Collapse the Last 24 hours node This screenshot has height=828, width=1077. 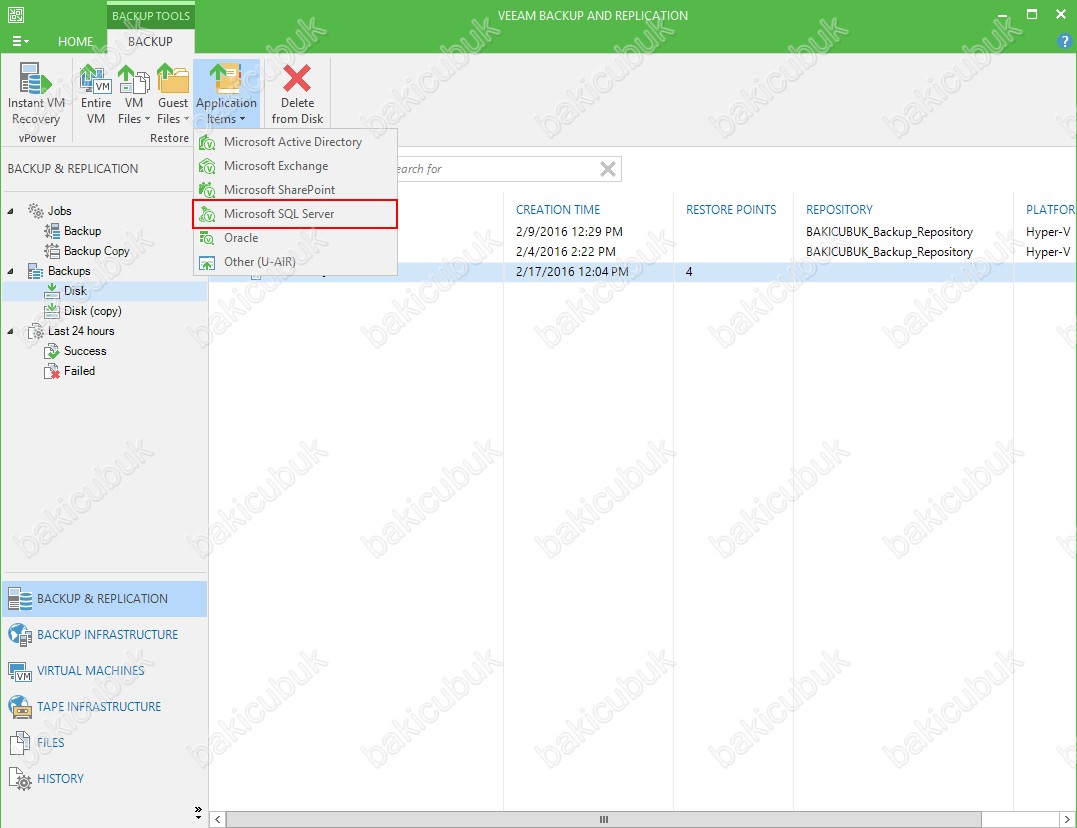(x=10, y=331)
